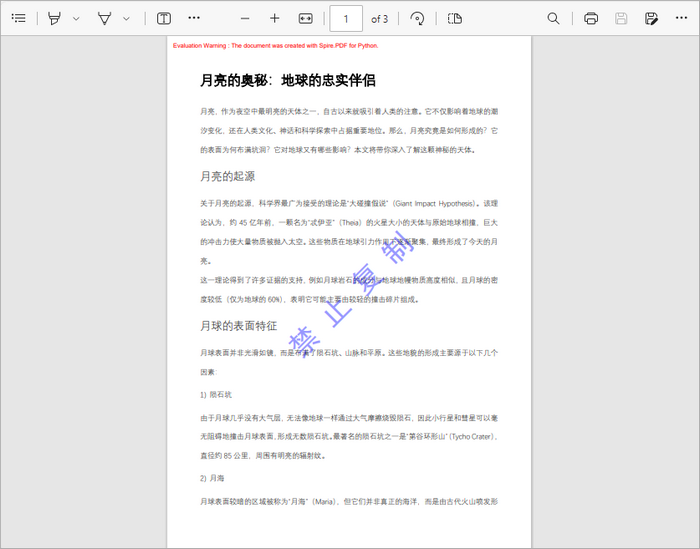Open more tools menu beside Add text
The image size is (700, 549).
point(194,19)
